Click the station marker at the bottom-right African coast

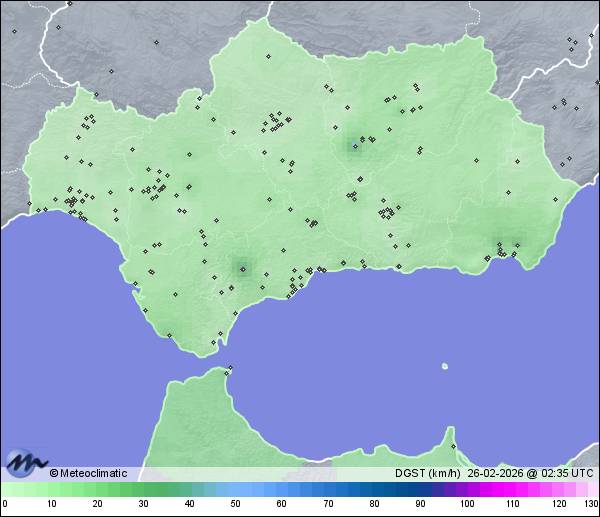pyautogui.click(x=452, y=446)
